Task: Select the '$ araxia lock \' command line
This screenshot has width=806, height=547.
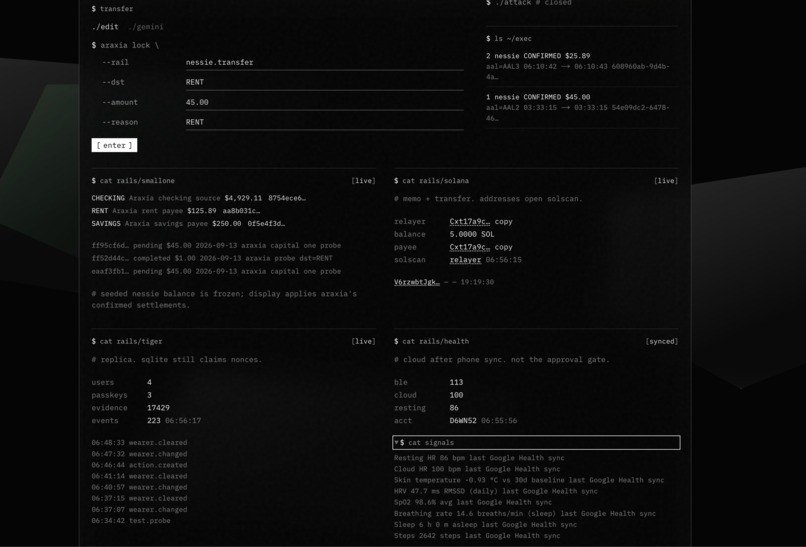Action: 125,45
